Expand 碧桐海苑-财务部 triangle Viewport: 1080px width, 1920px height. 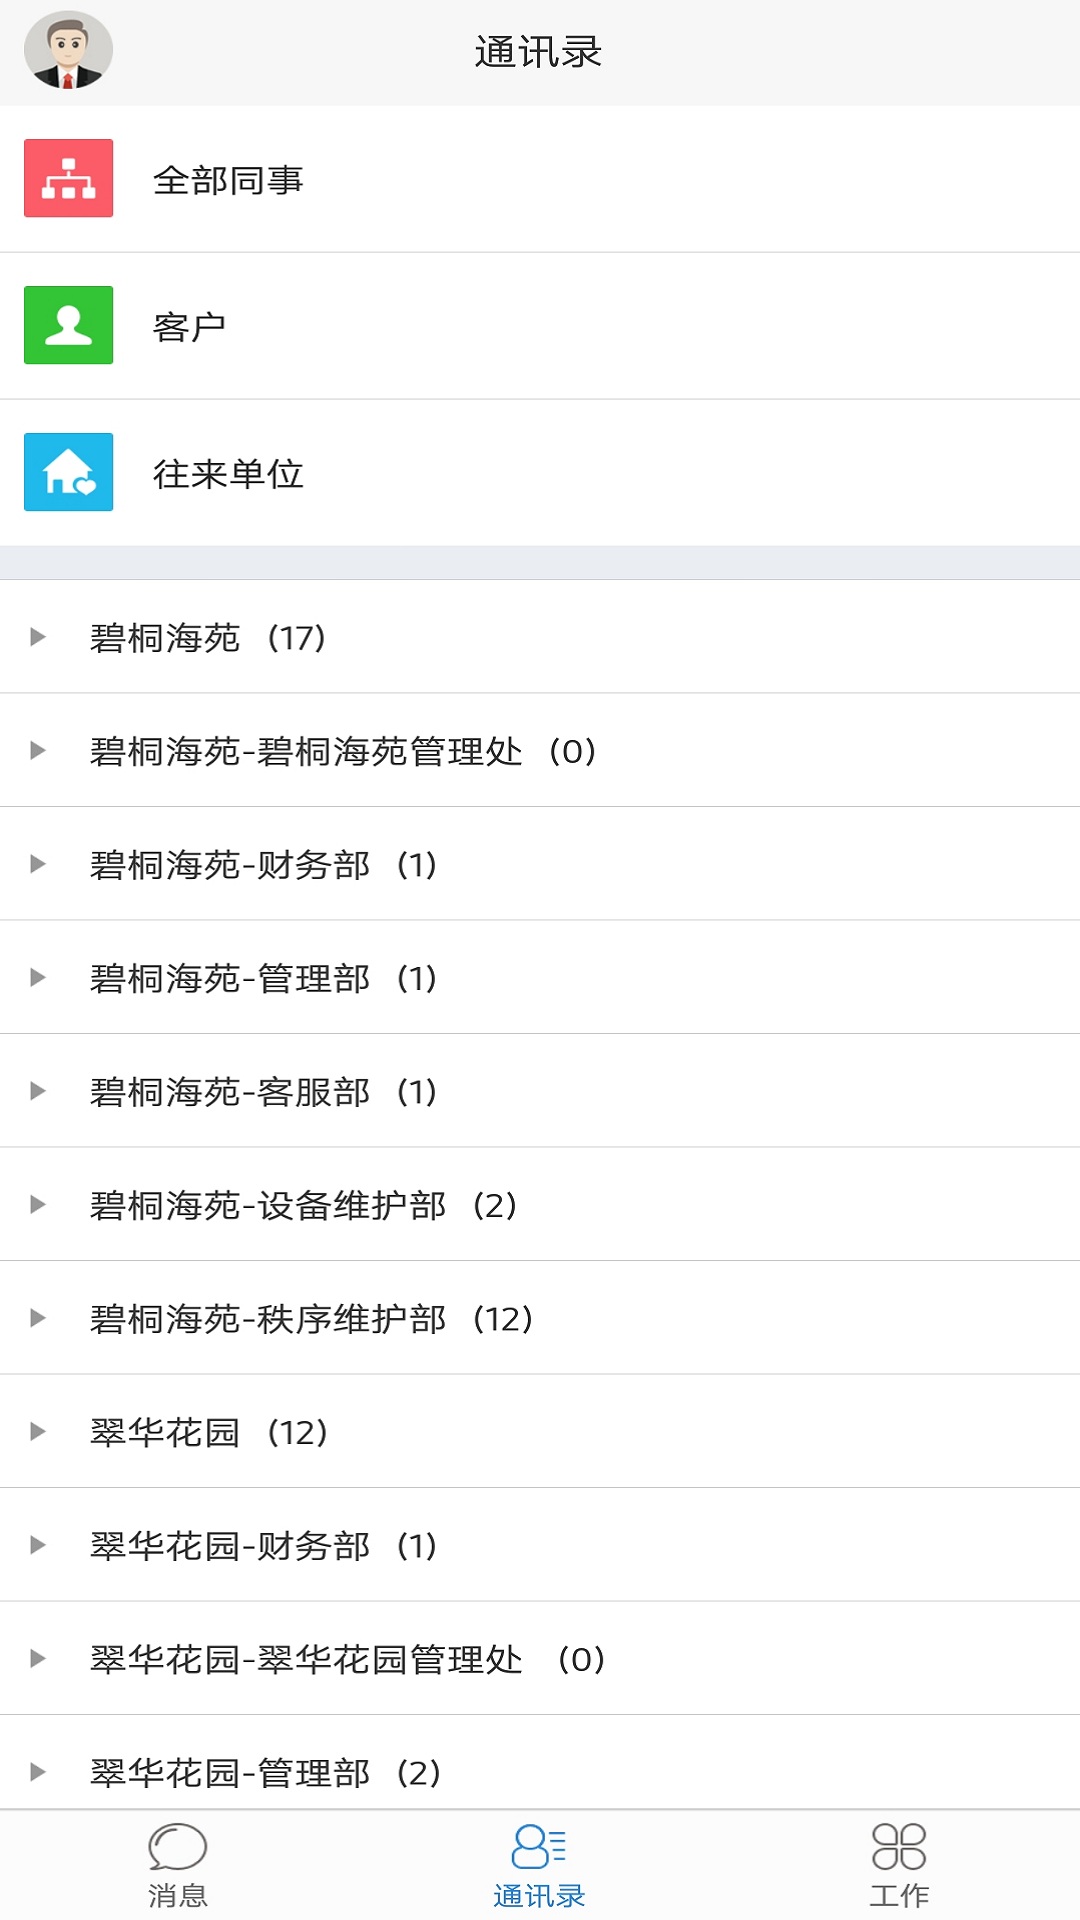[38, 864]
